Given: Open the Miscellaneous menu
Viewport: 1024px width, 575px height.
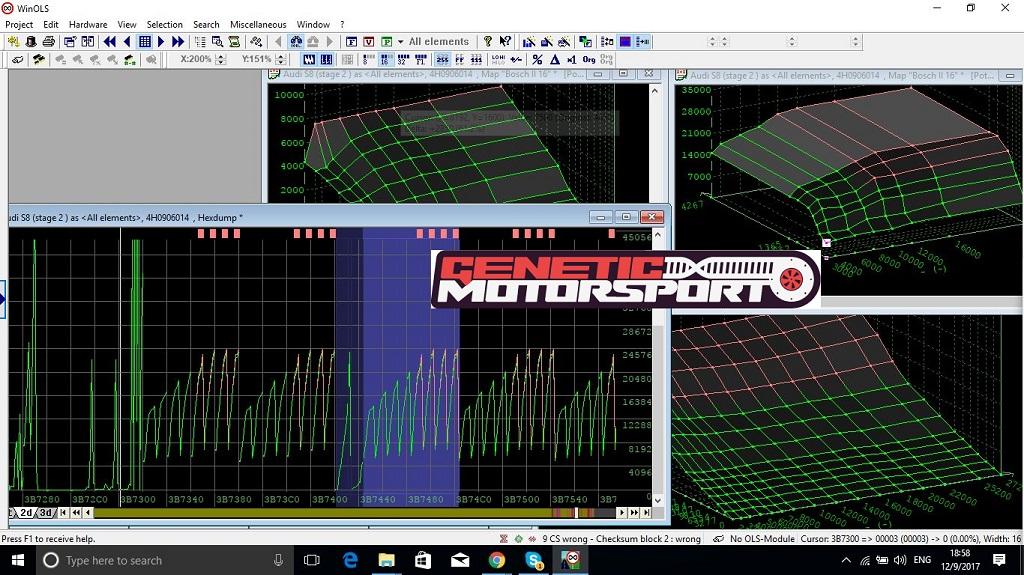Looking at the screenshot, I should [257, 24].
